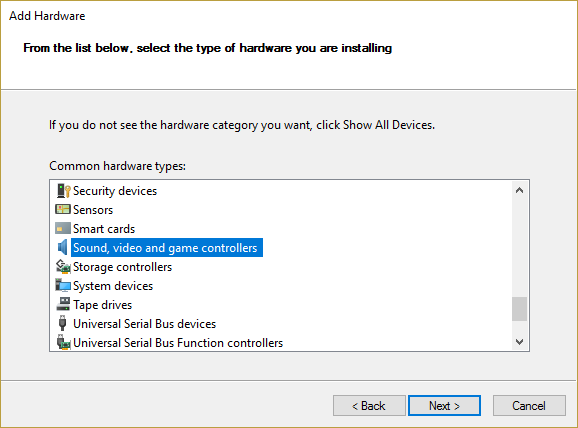
Task: Click the list scrollbar down arrow
Action: click(x=519, y=342)
